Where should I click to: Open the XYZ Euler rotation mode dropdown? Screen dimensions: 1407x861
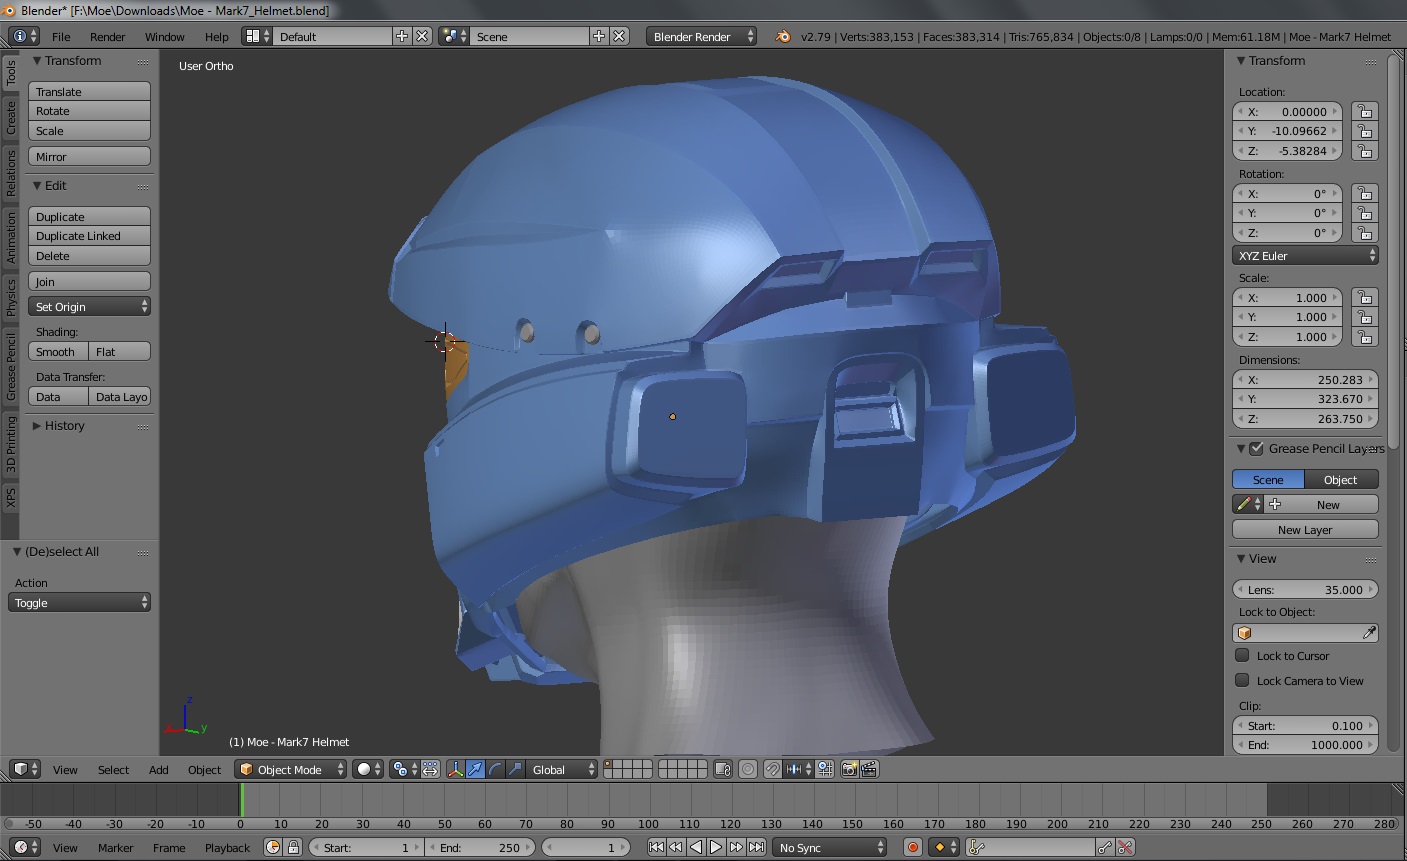(1305, 256)
